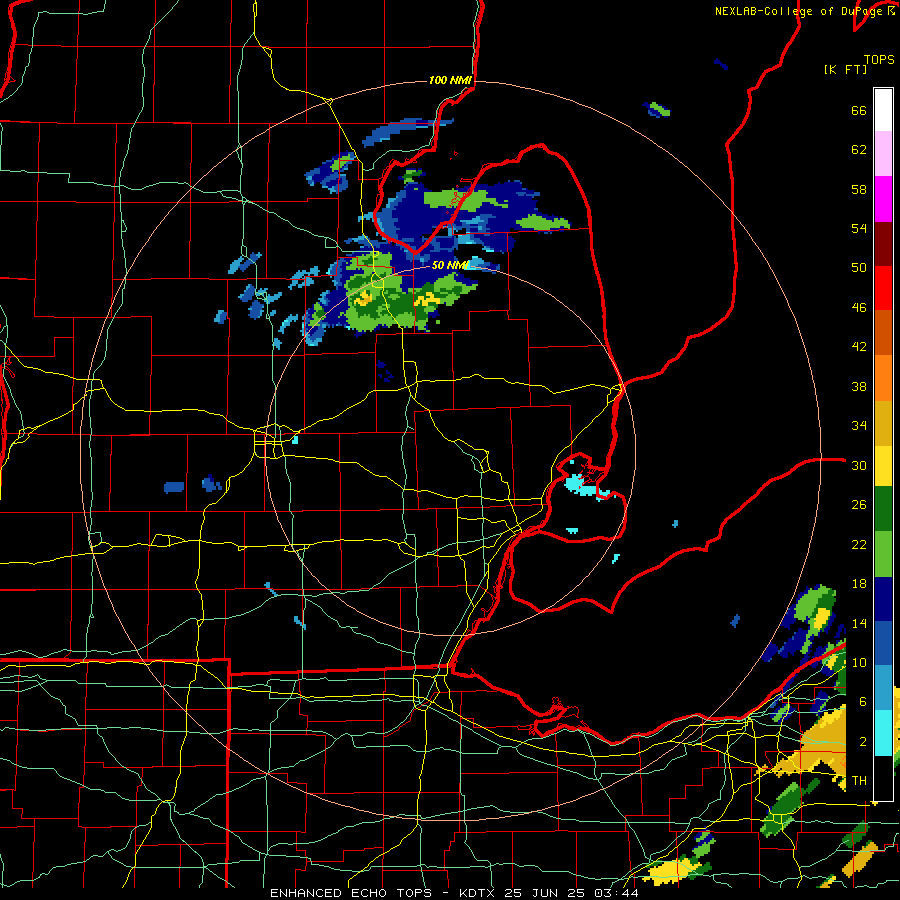Screen dimensions: 900x900
Task: Click the '50 NMI' range ring label
Action: pos(450,265)
